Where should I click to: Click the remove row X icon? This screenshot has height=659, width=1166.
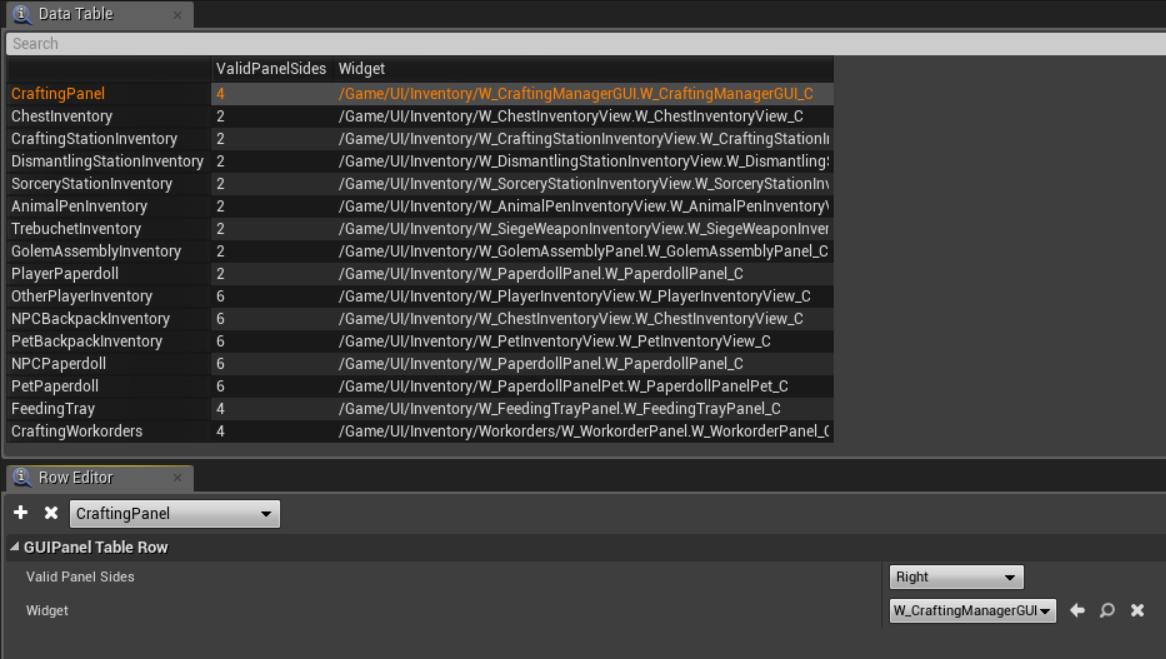click(x=51, y=513)
